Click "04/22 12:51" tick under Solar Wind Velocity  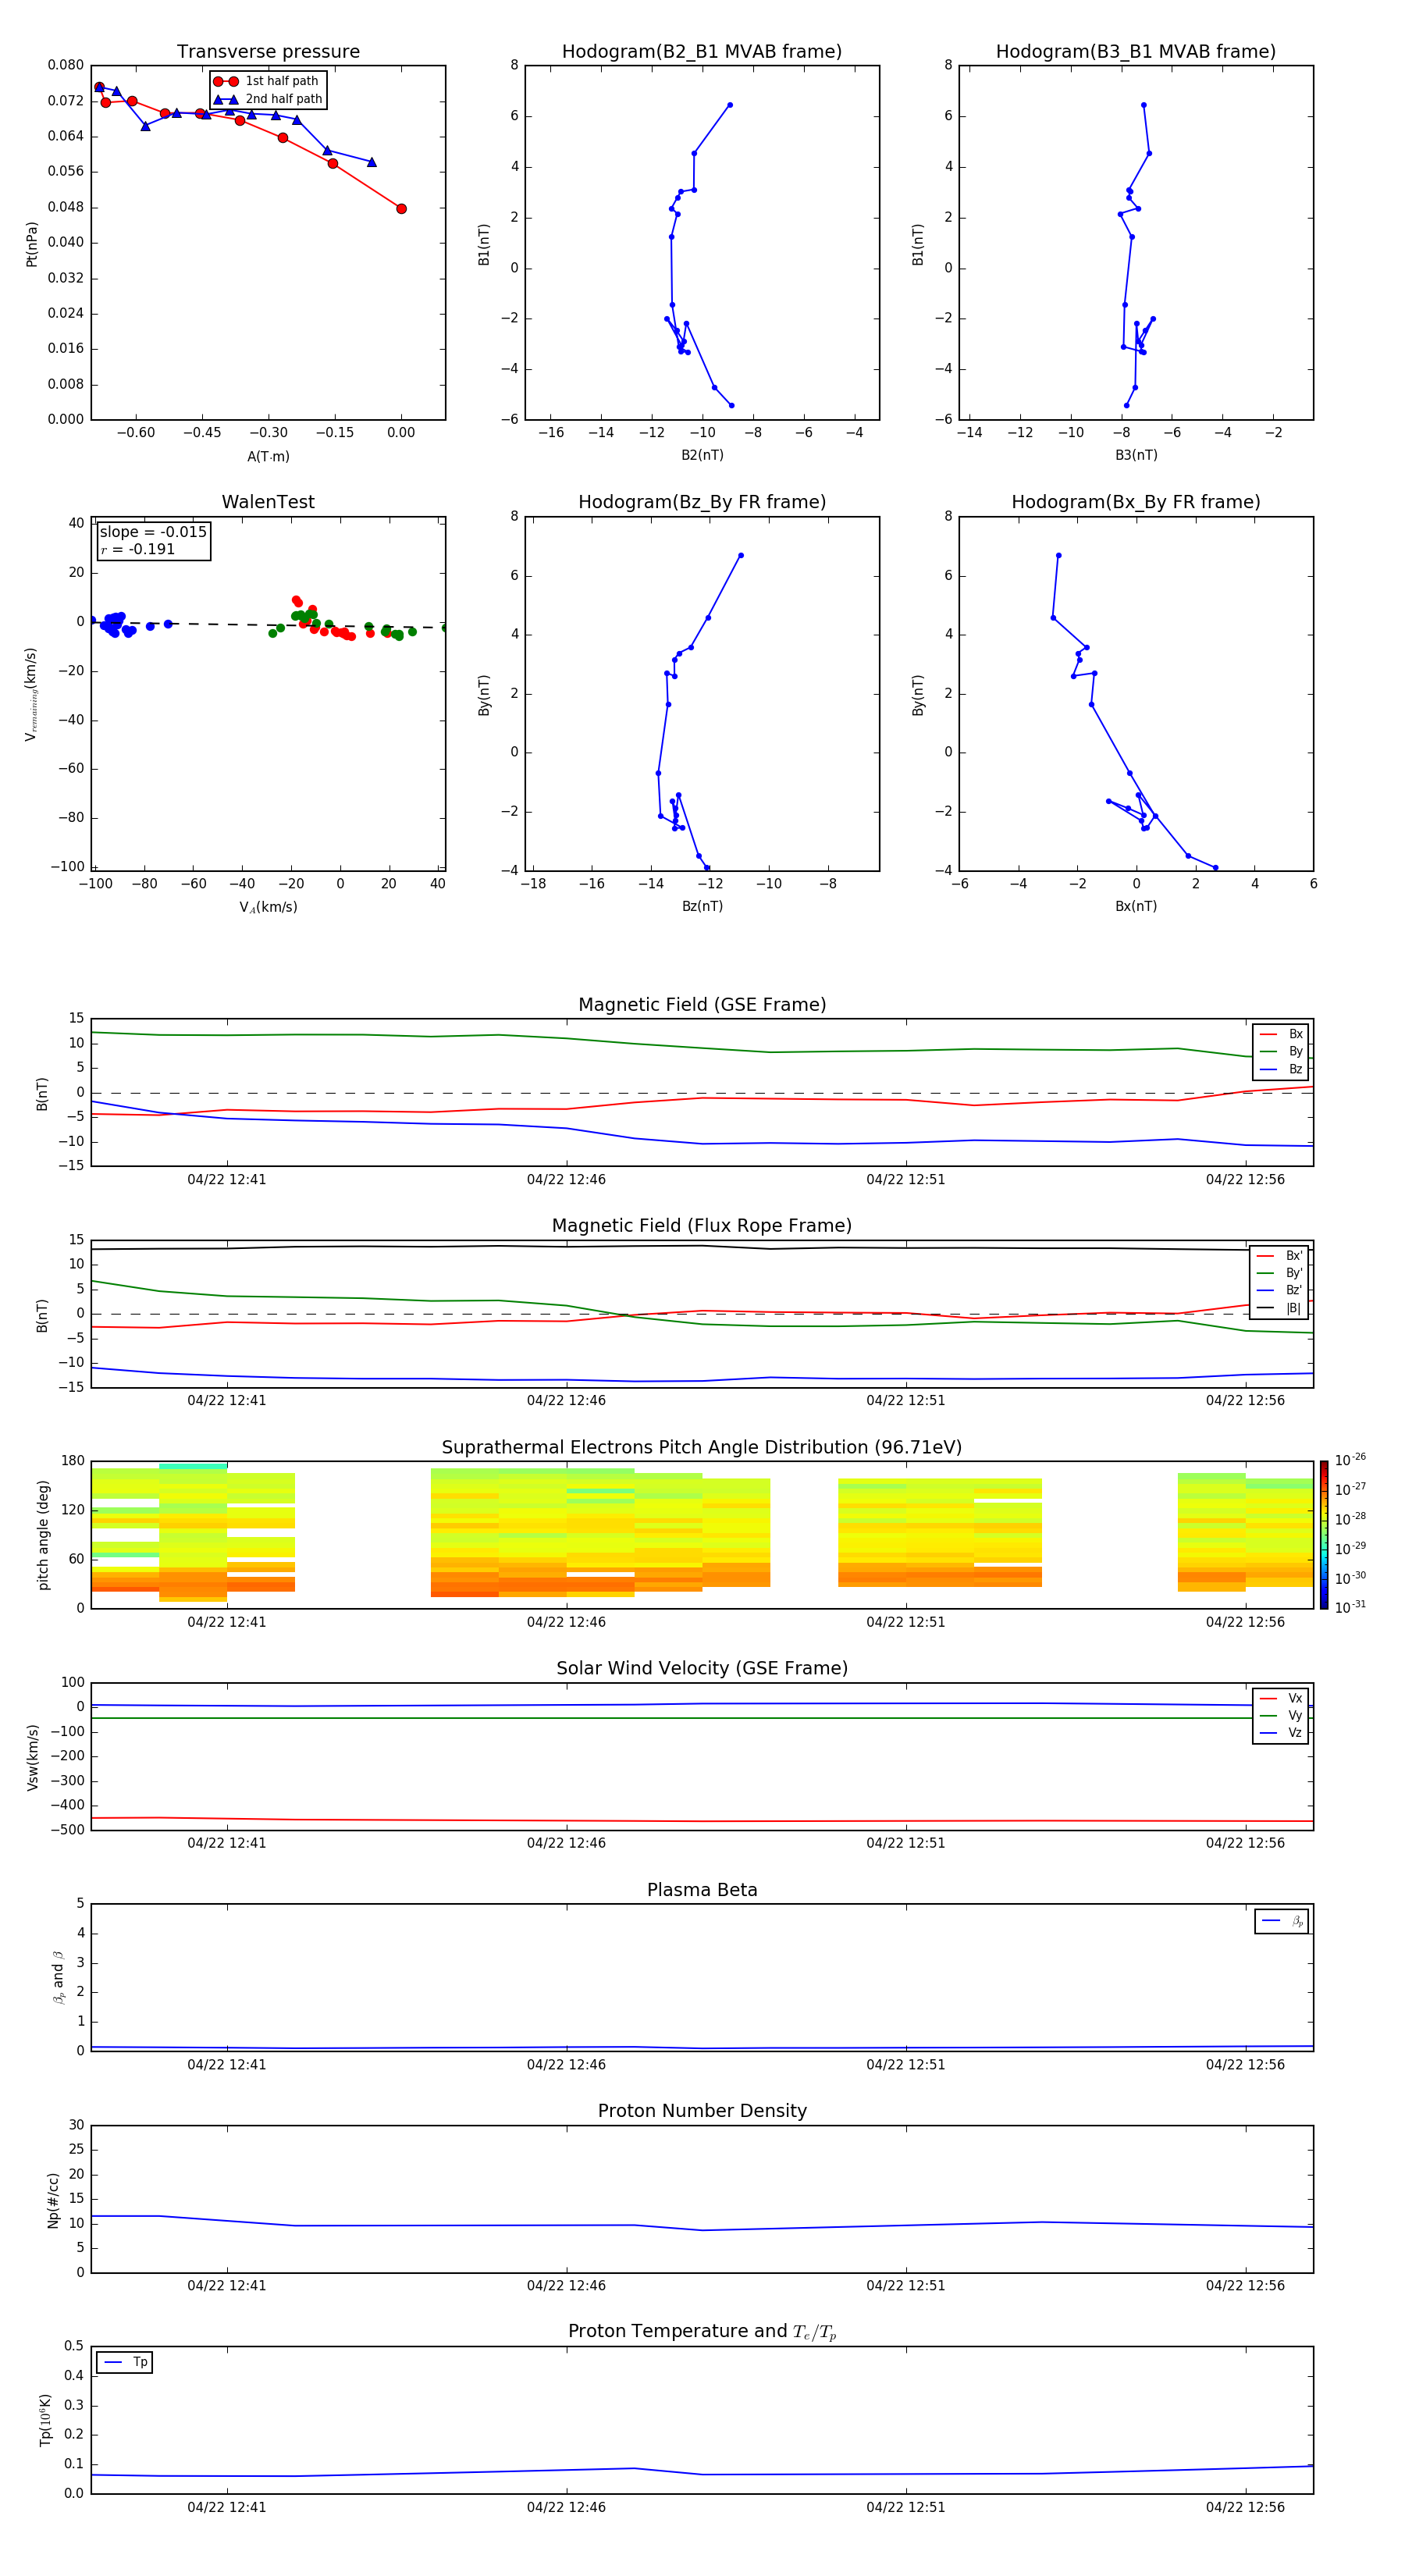point(906,1843)
